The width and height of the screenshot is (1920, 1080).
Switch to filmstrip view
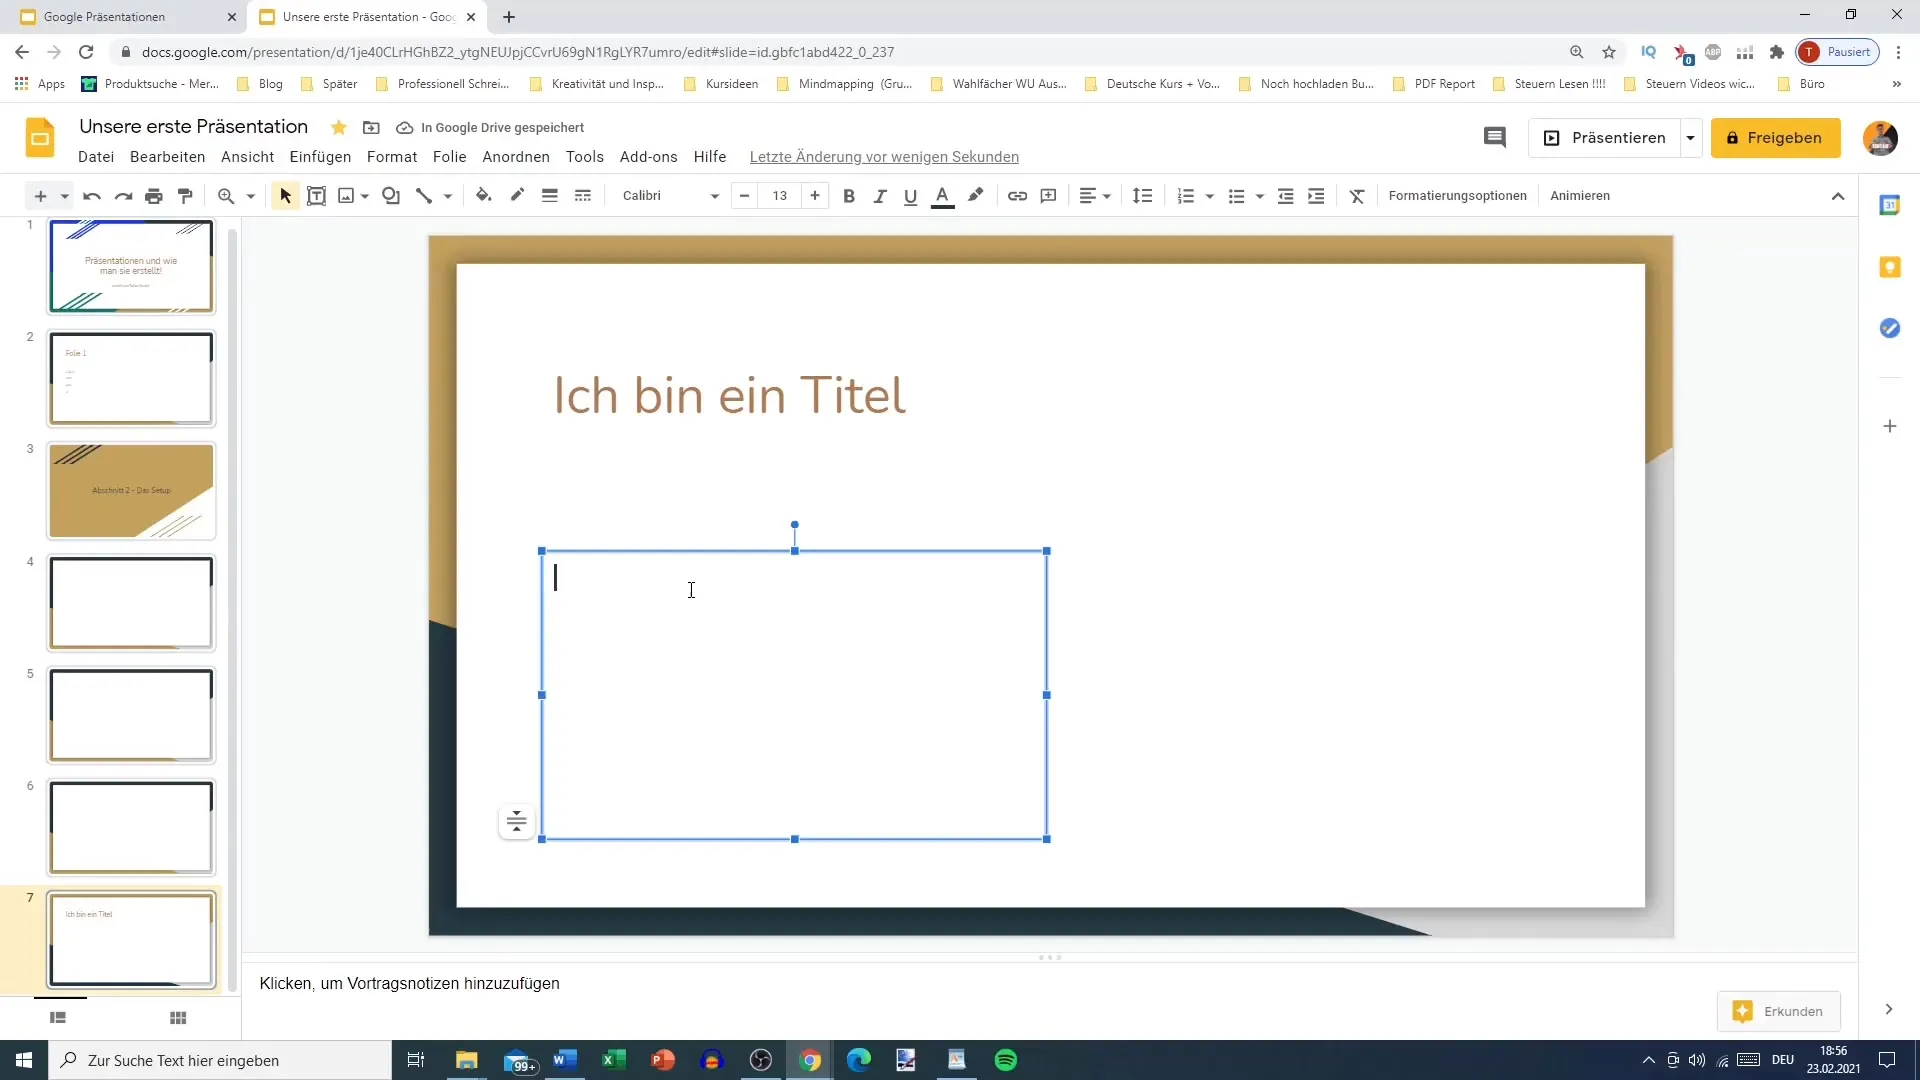tap(58, 1018)
